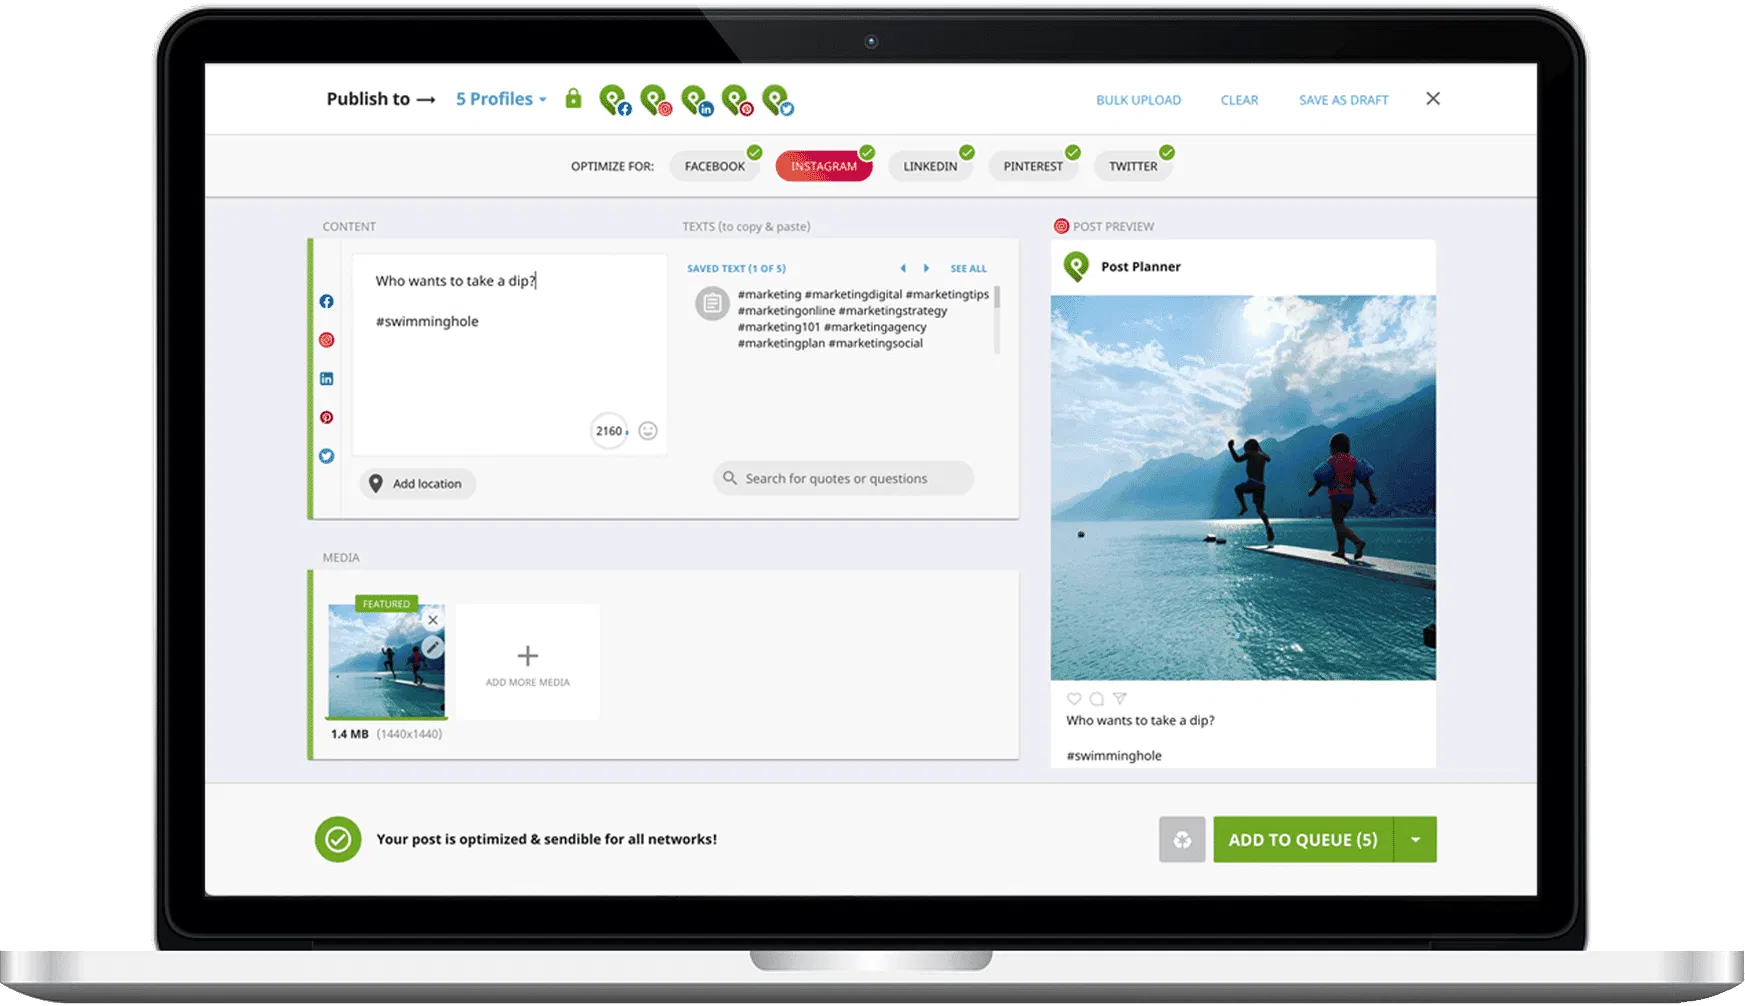Click the recycle post icon button

coord(1181,840)
